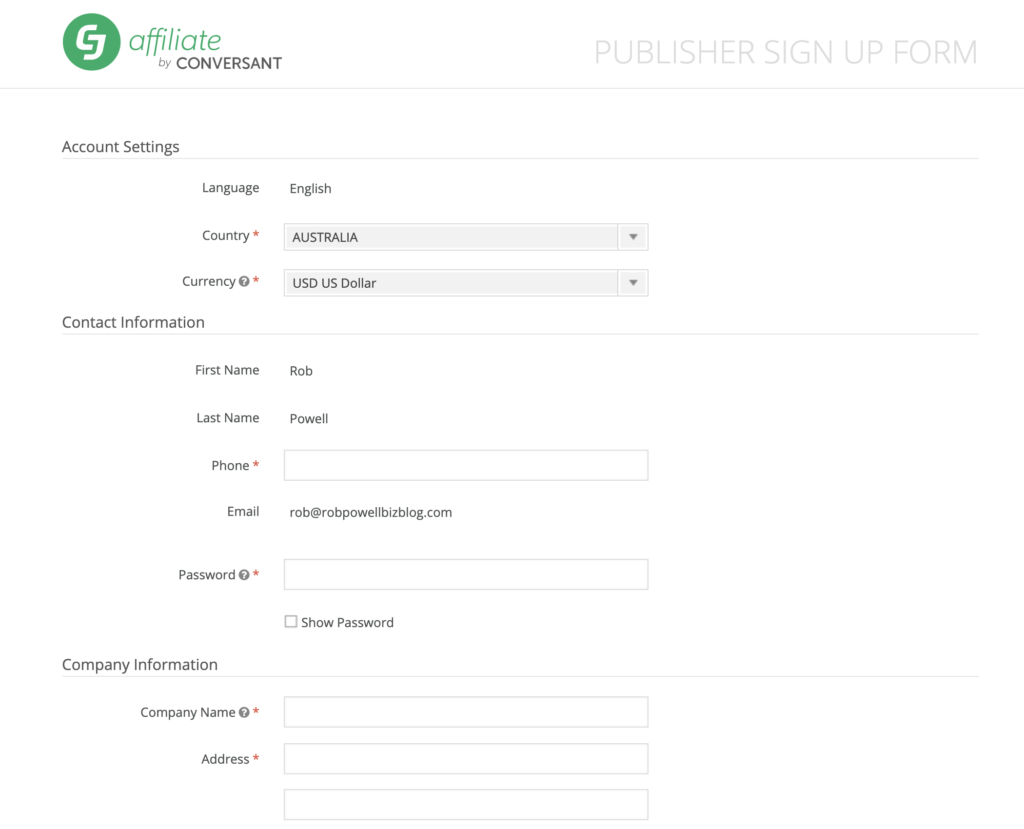Image resolution: width=1024 pixels, height=829 pixels.
Task: Open the Country dropdown arrow
Action: (x=633, y=237)
